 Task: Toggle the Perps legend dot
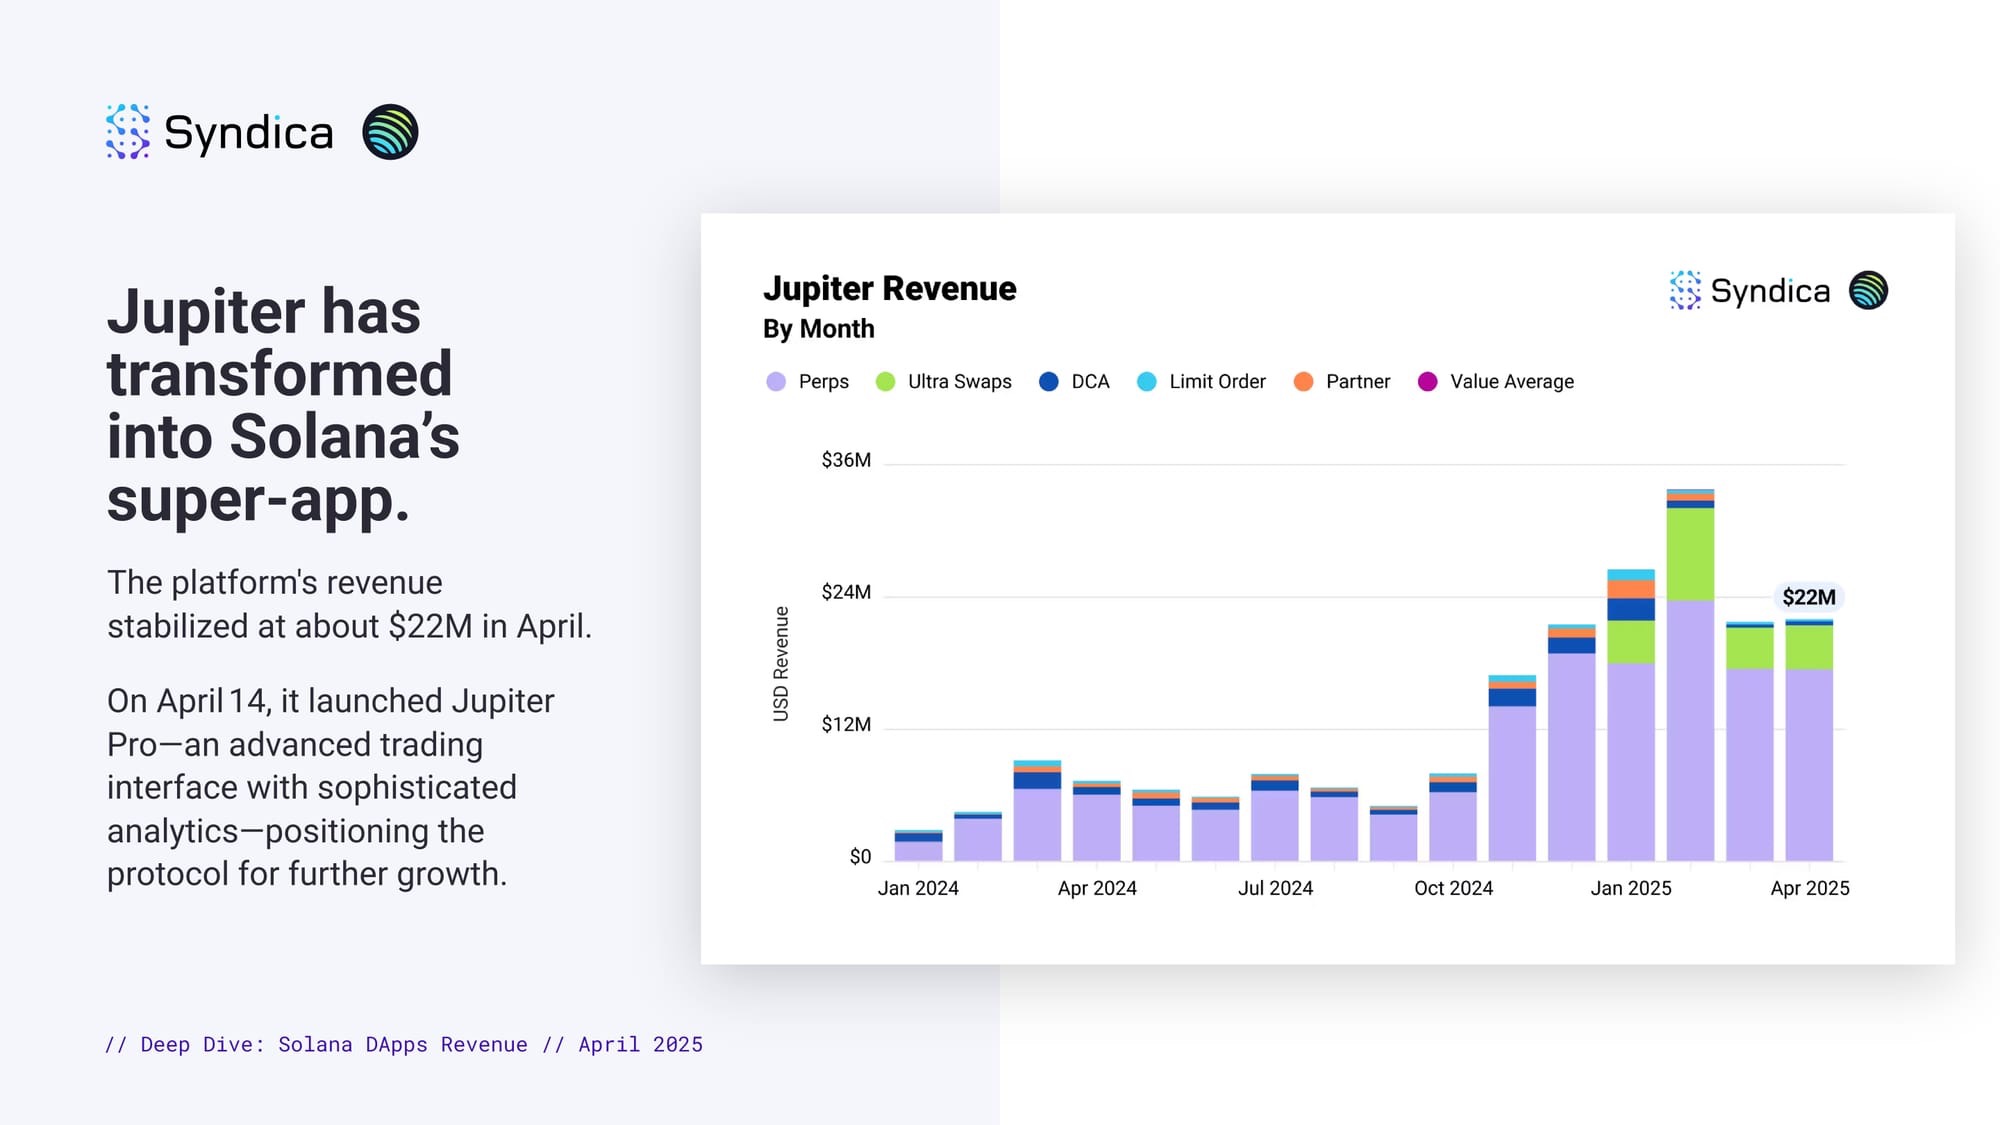tap(776, 382)
